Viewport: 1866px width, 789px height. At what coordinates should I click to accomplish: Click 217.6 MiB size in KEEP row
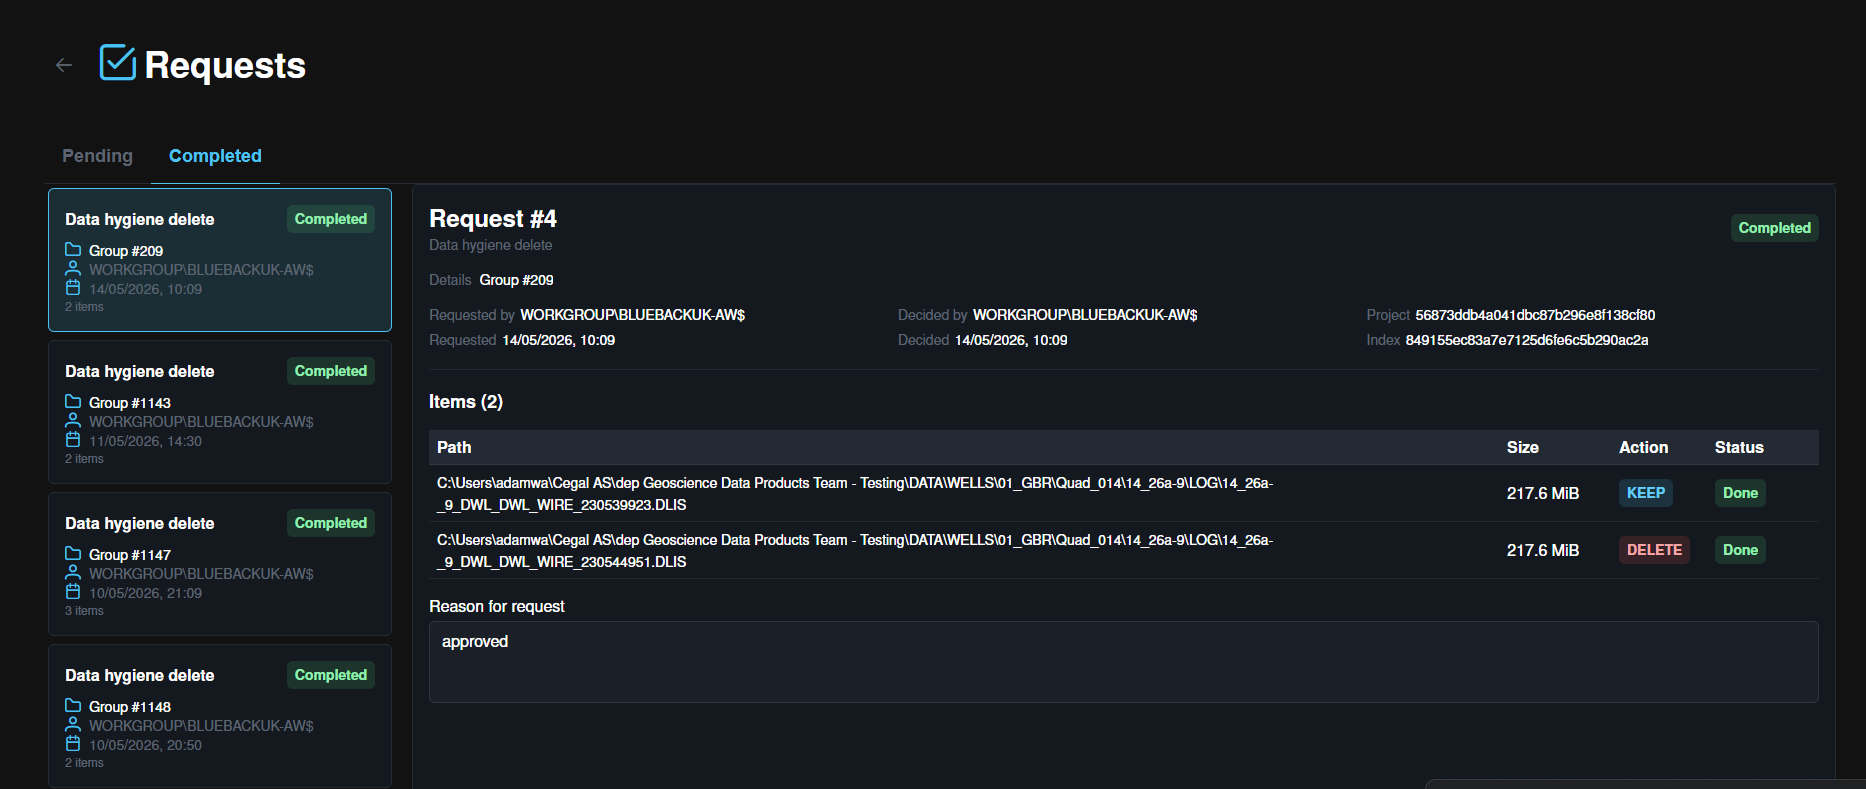click(1543, 494)
